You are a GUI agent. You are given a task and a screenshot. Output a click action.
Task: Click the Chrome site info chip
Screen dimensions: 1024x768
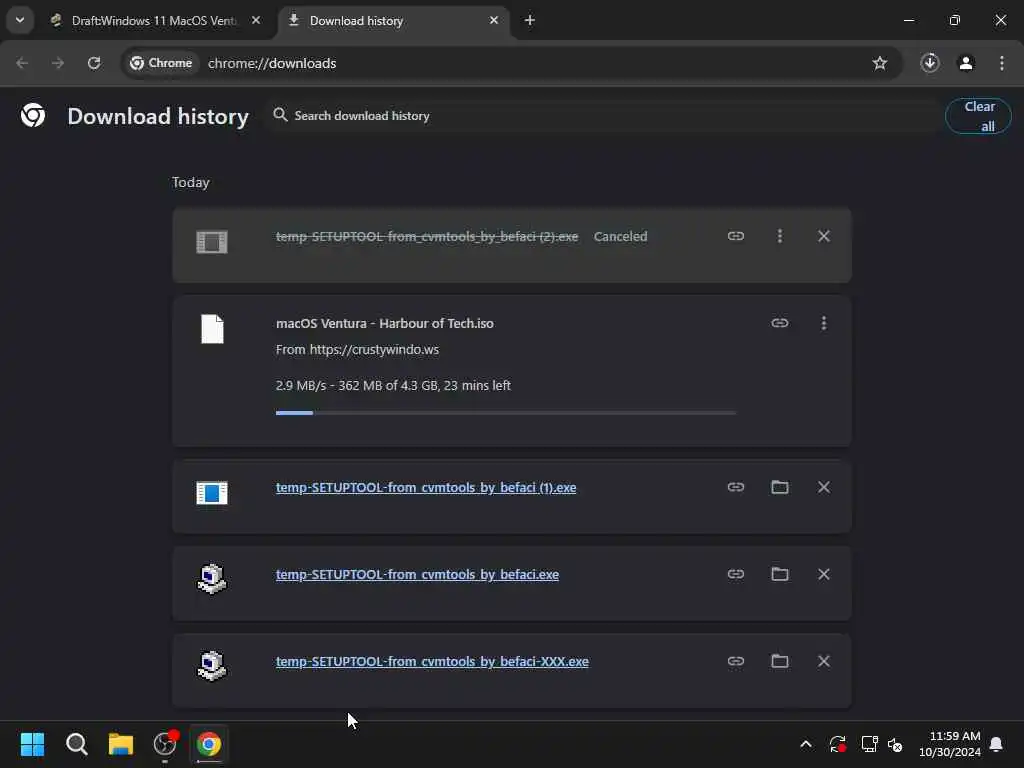click(x=161, y=63)
